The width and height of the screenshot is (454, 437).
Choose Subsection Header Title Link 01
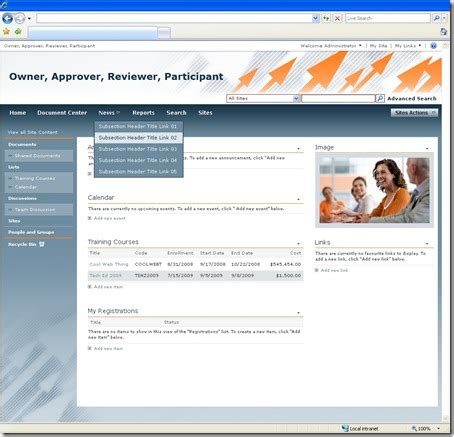[x=138, y=126]
